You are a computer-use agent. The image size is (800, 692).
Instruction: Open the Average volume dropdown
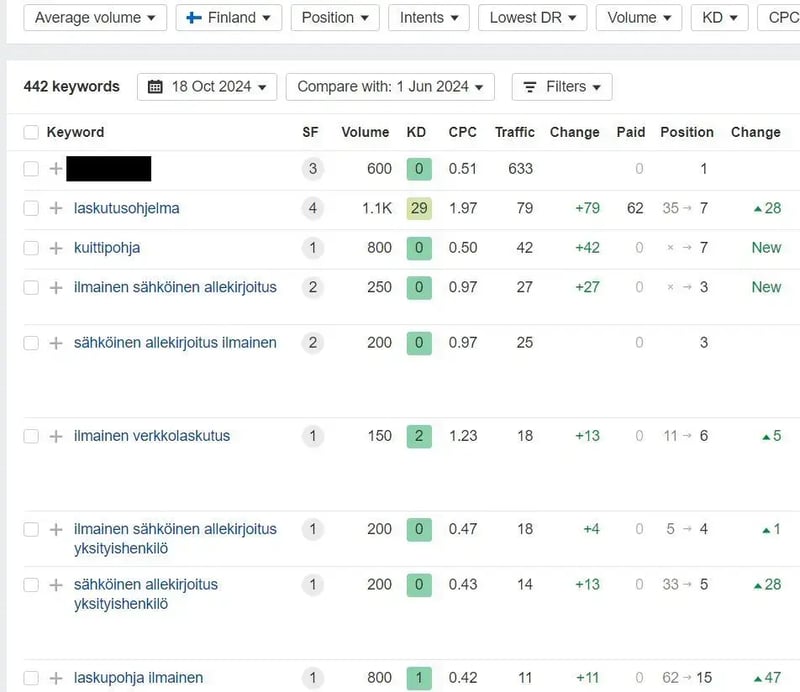95,18
